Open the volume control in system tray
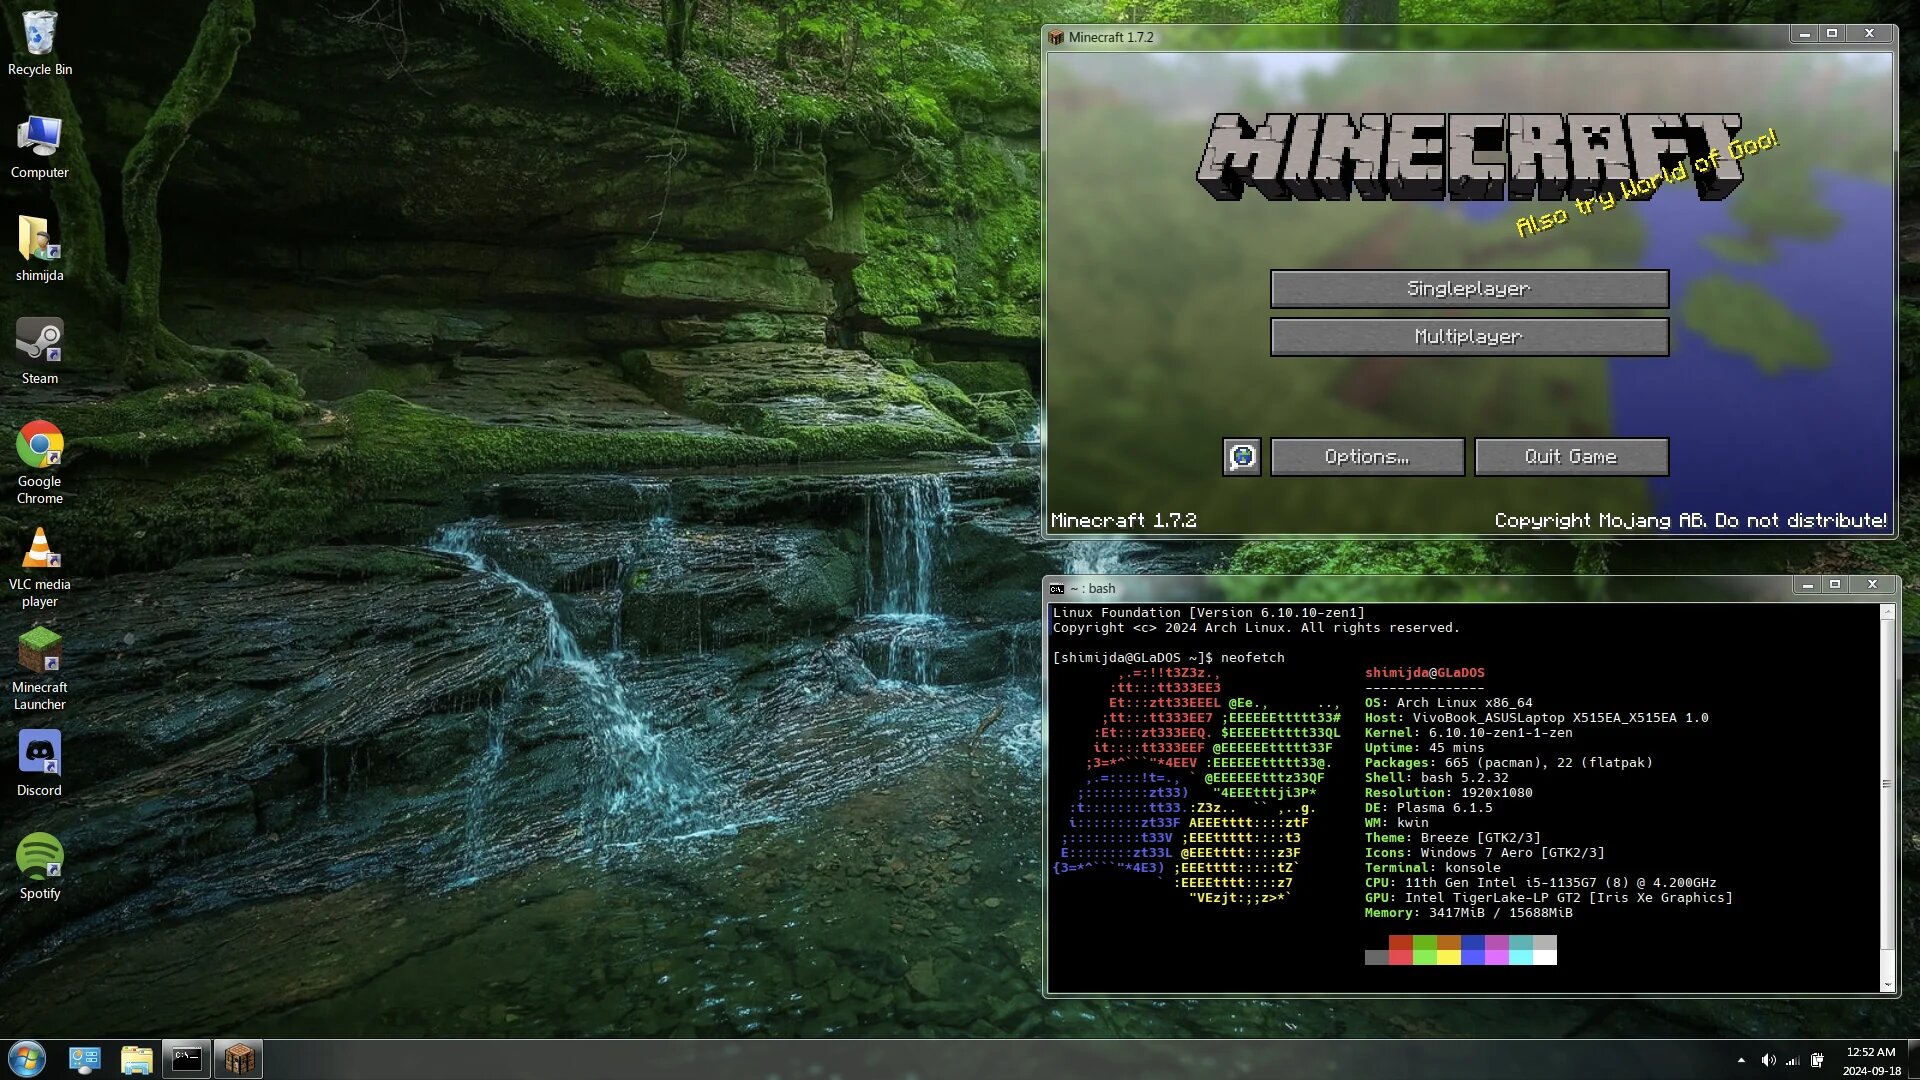Viewport: 1920px width, 1080px height. click(1768, 1060)
